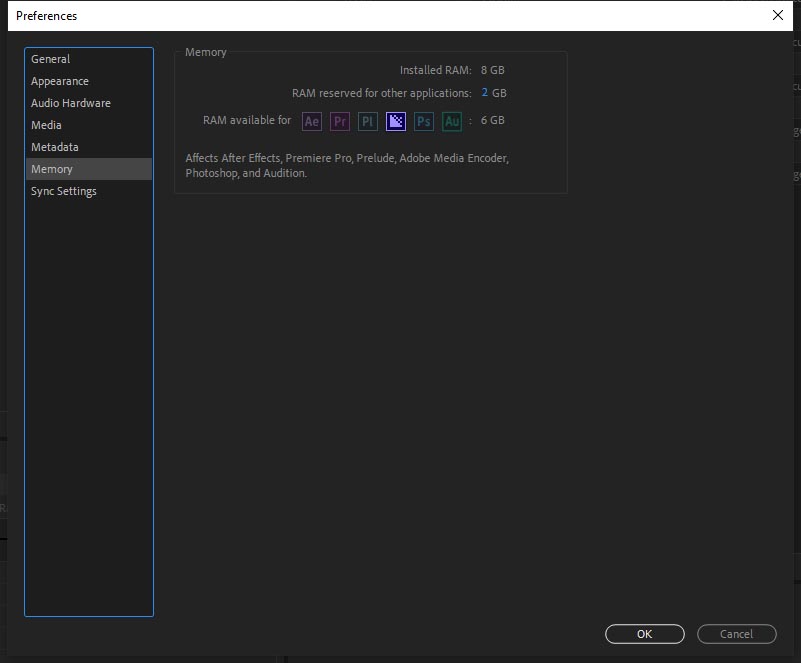Click the After Effects (Ae) icon
Viewport: 801px width, 663px height.
pyautogui.click(x=312, y=121)
